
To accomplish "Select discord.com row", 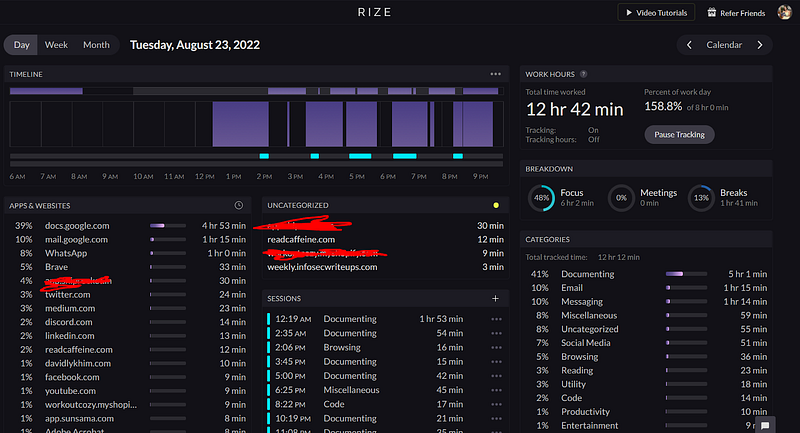I will click(128, 322).
